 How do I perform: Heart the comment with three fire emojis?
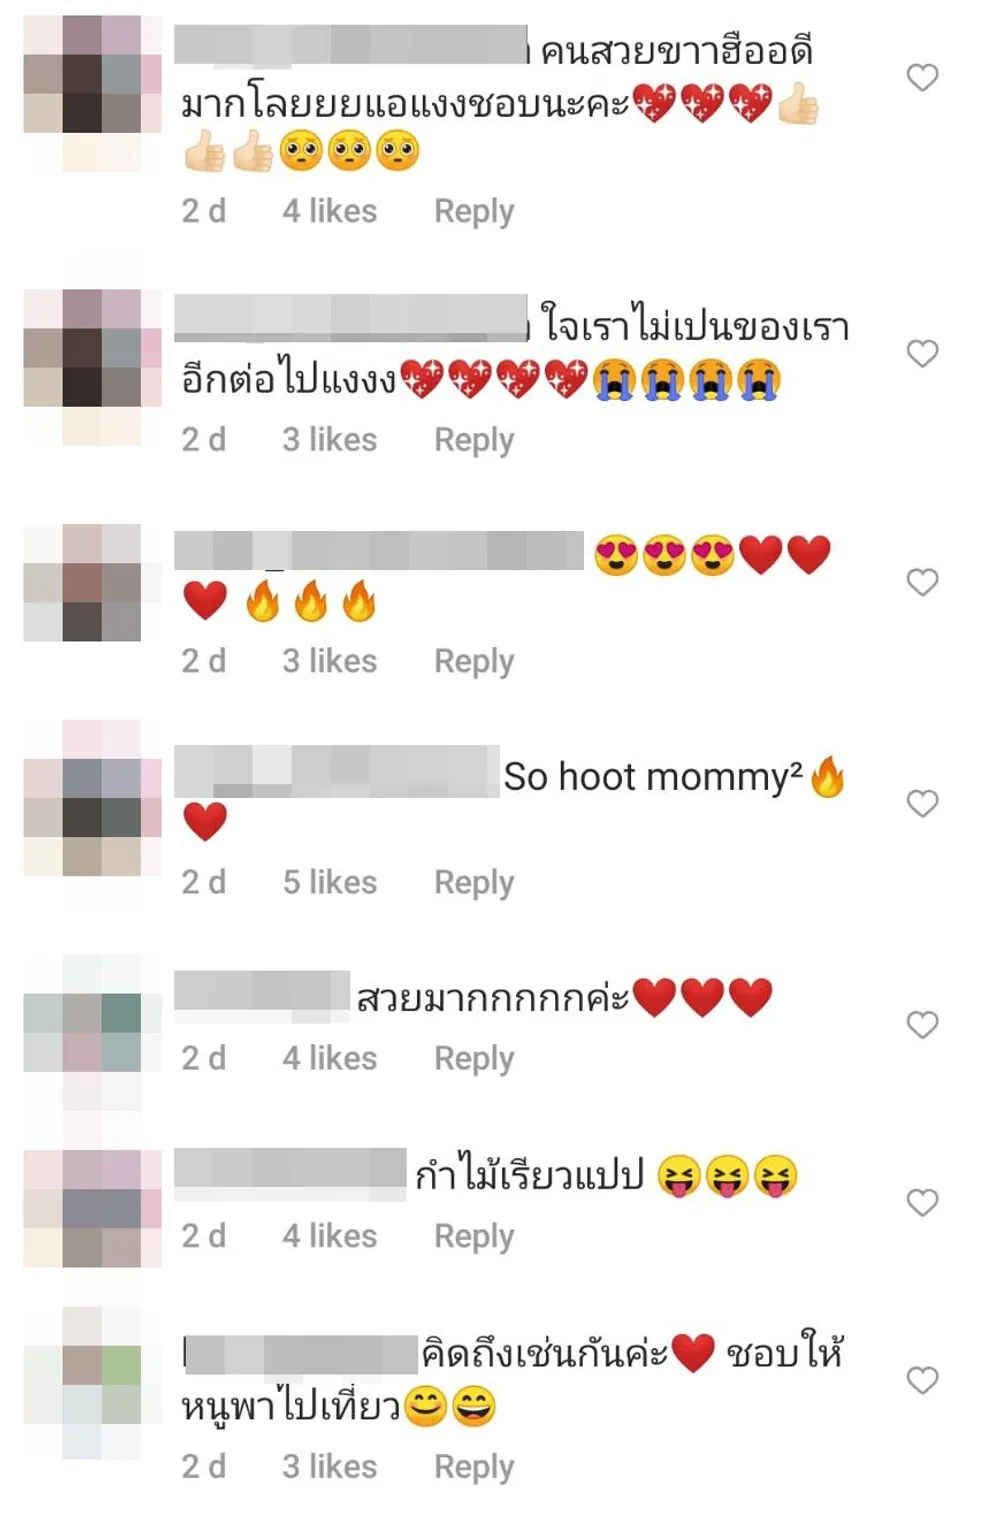922,582
